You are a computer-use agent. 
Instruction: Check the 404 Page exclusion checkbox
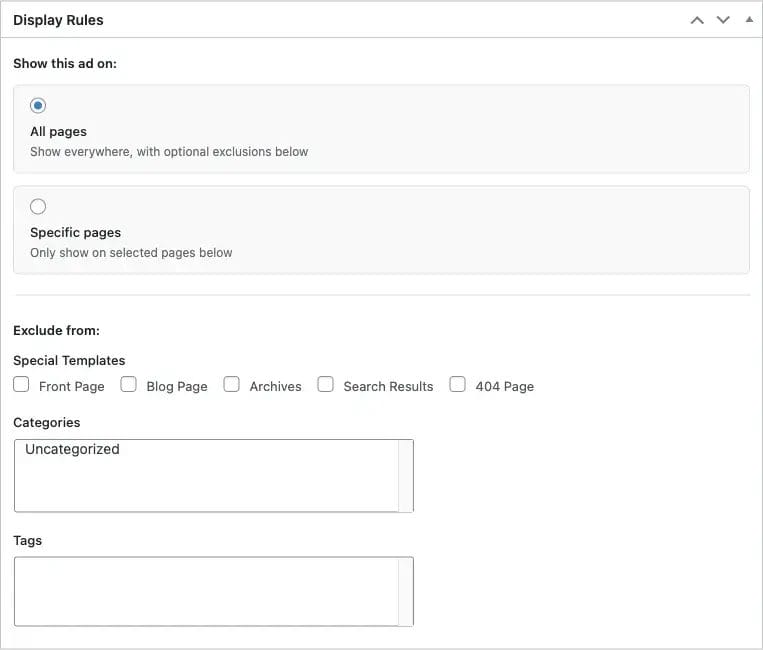coord(457,384)
